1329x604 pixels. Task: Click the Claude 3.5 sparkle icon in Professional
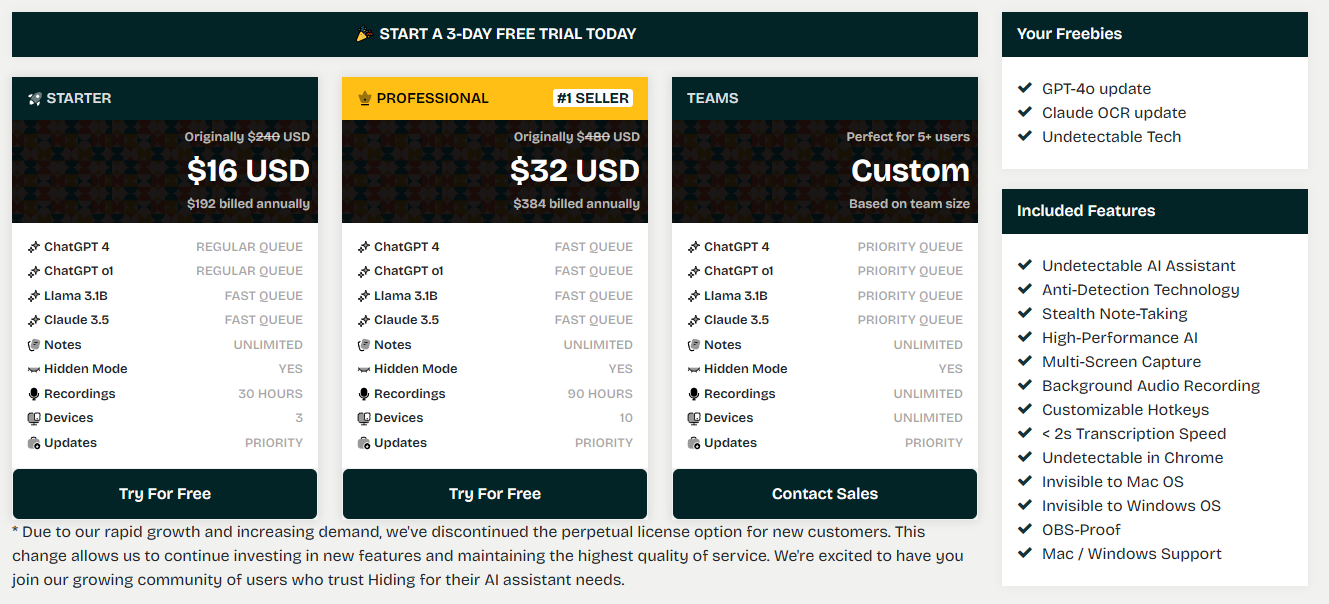364,320
